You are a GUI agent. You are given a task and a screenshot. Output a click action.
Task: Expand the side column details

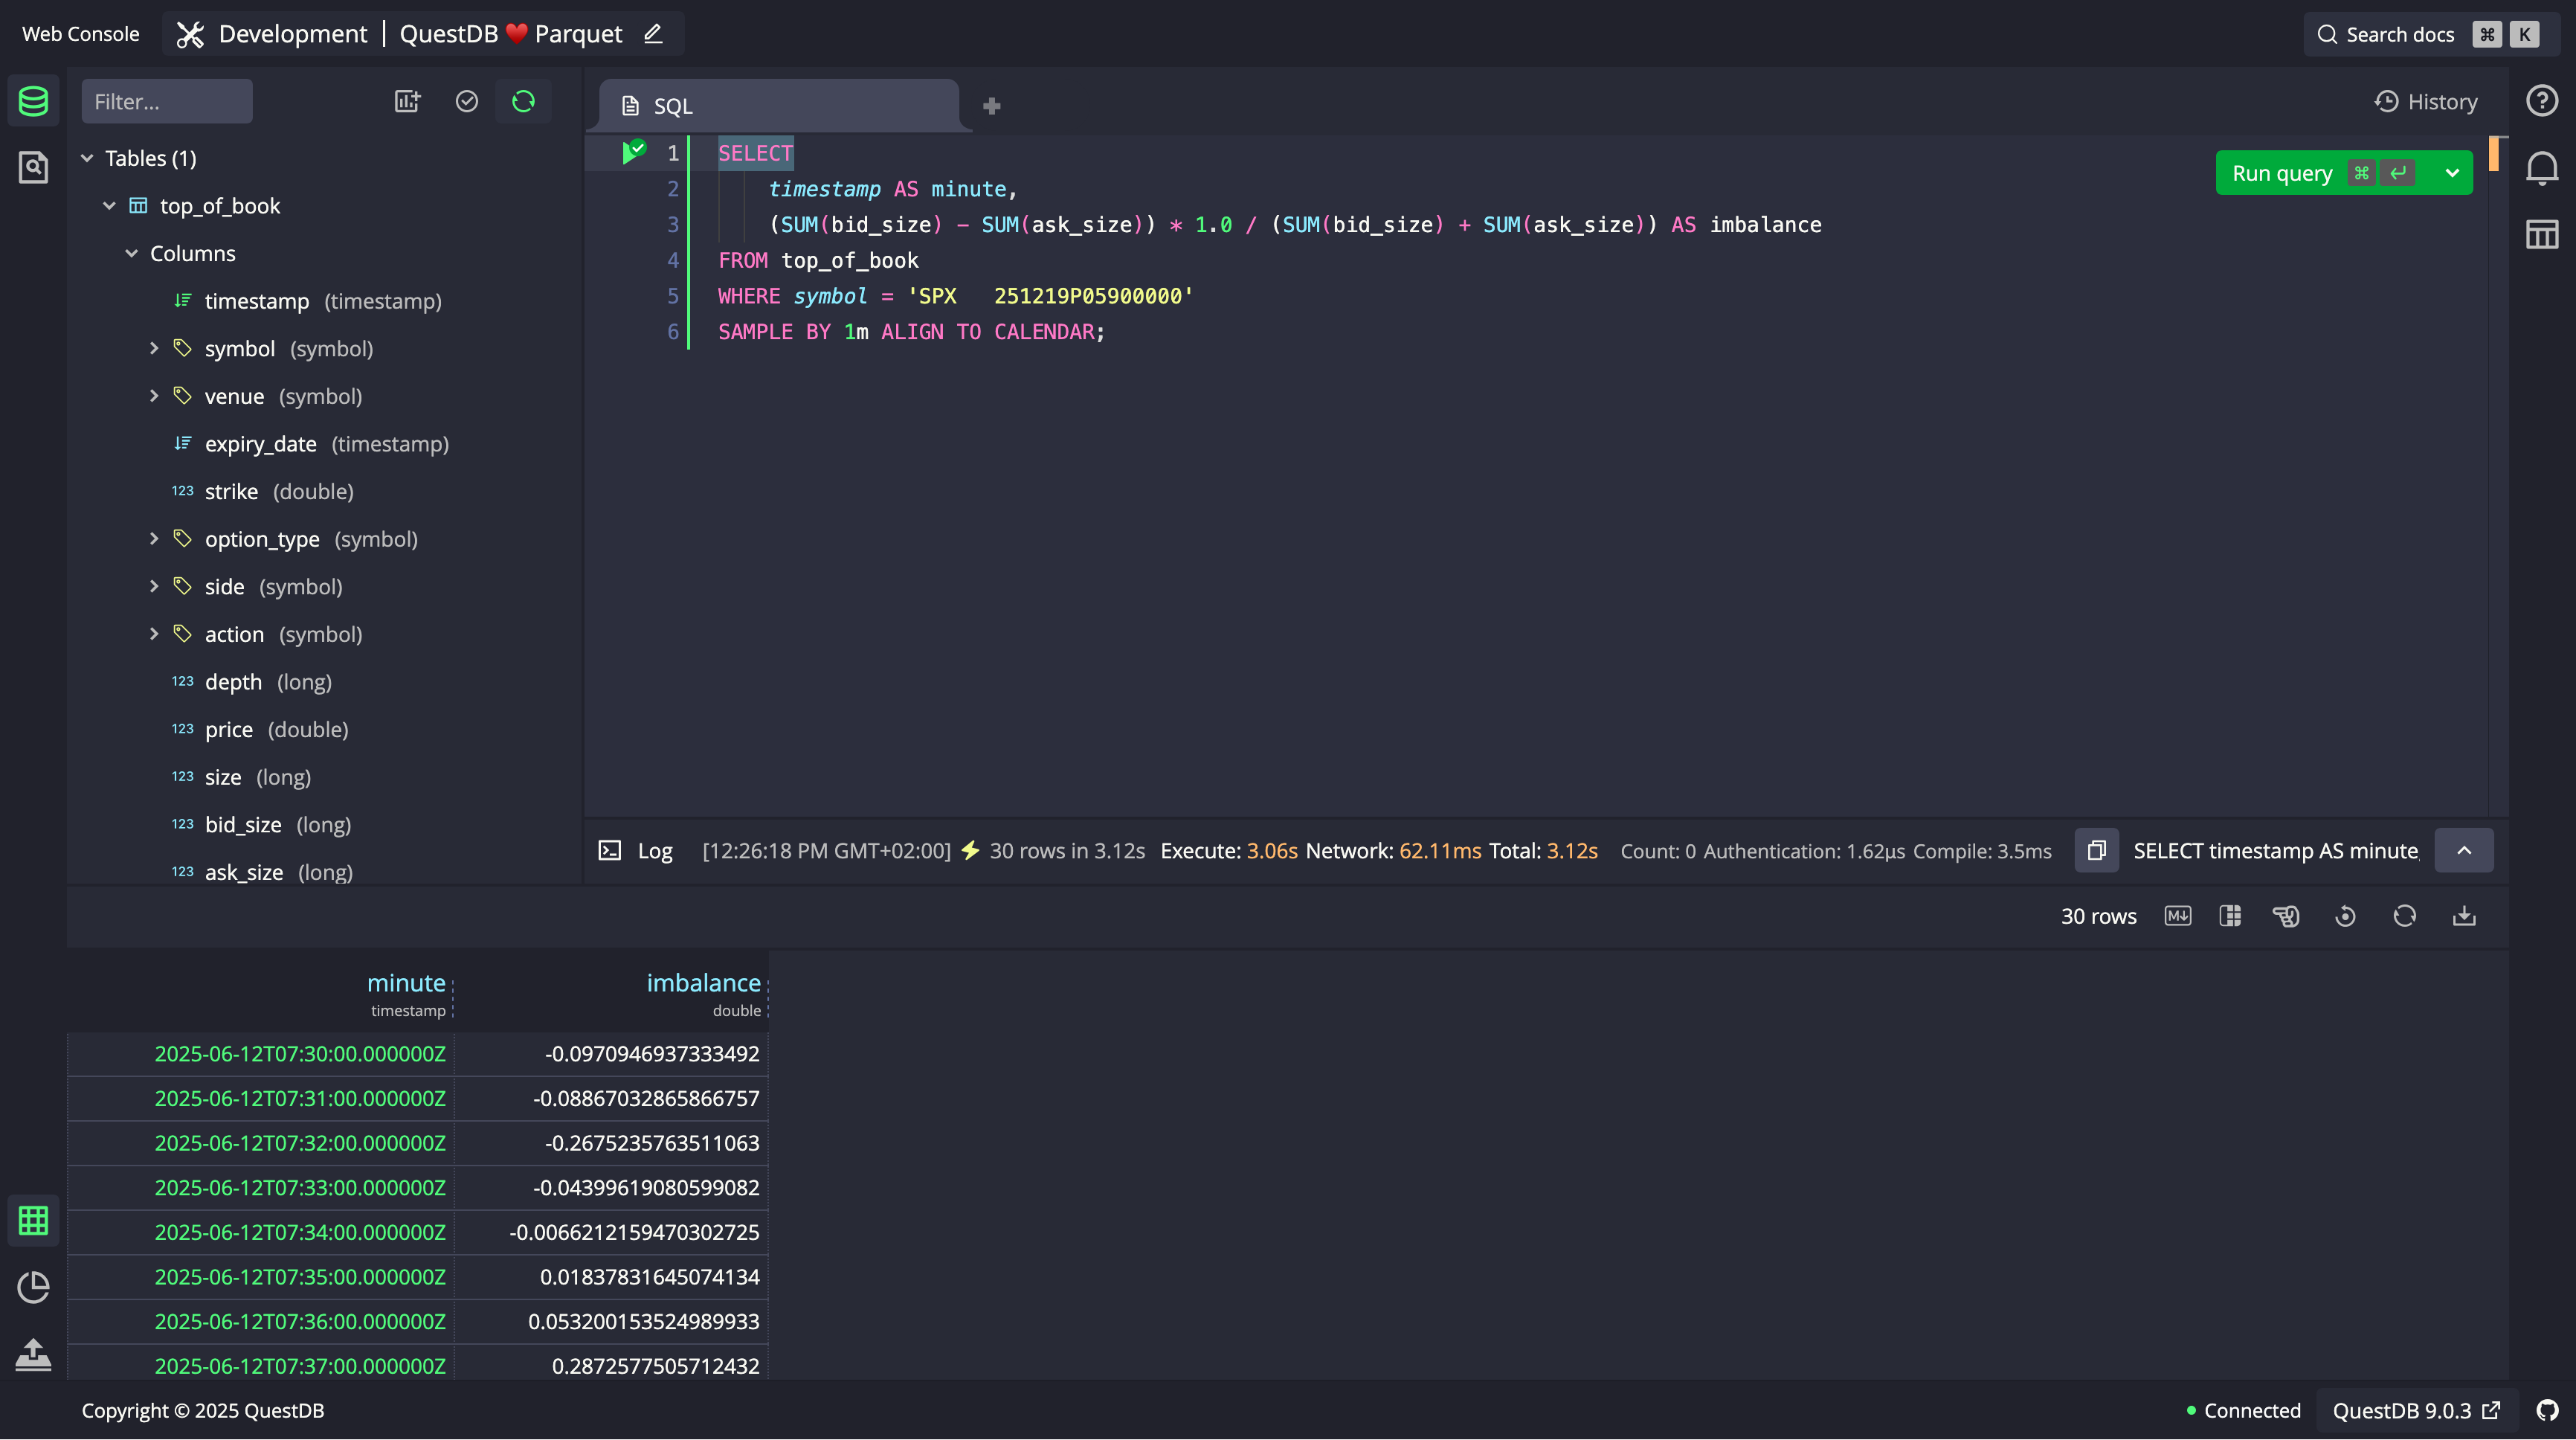point(153,586)
